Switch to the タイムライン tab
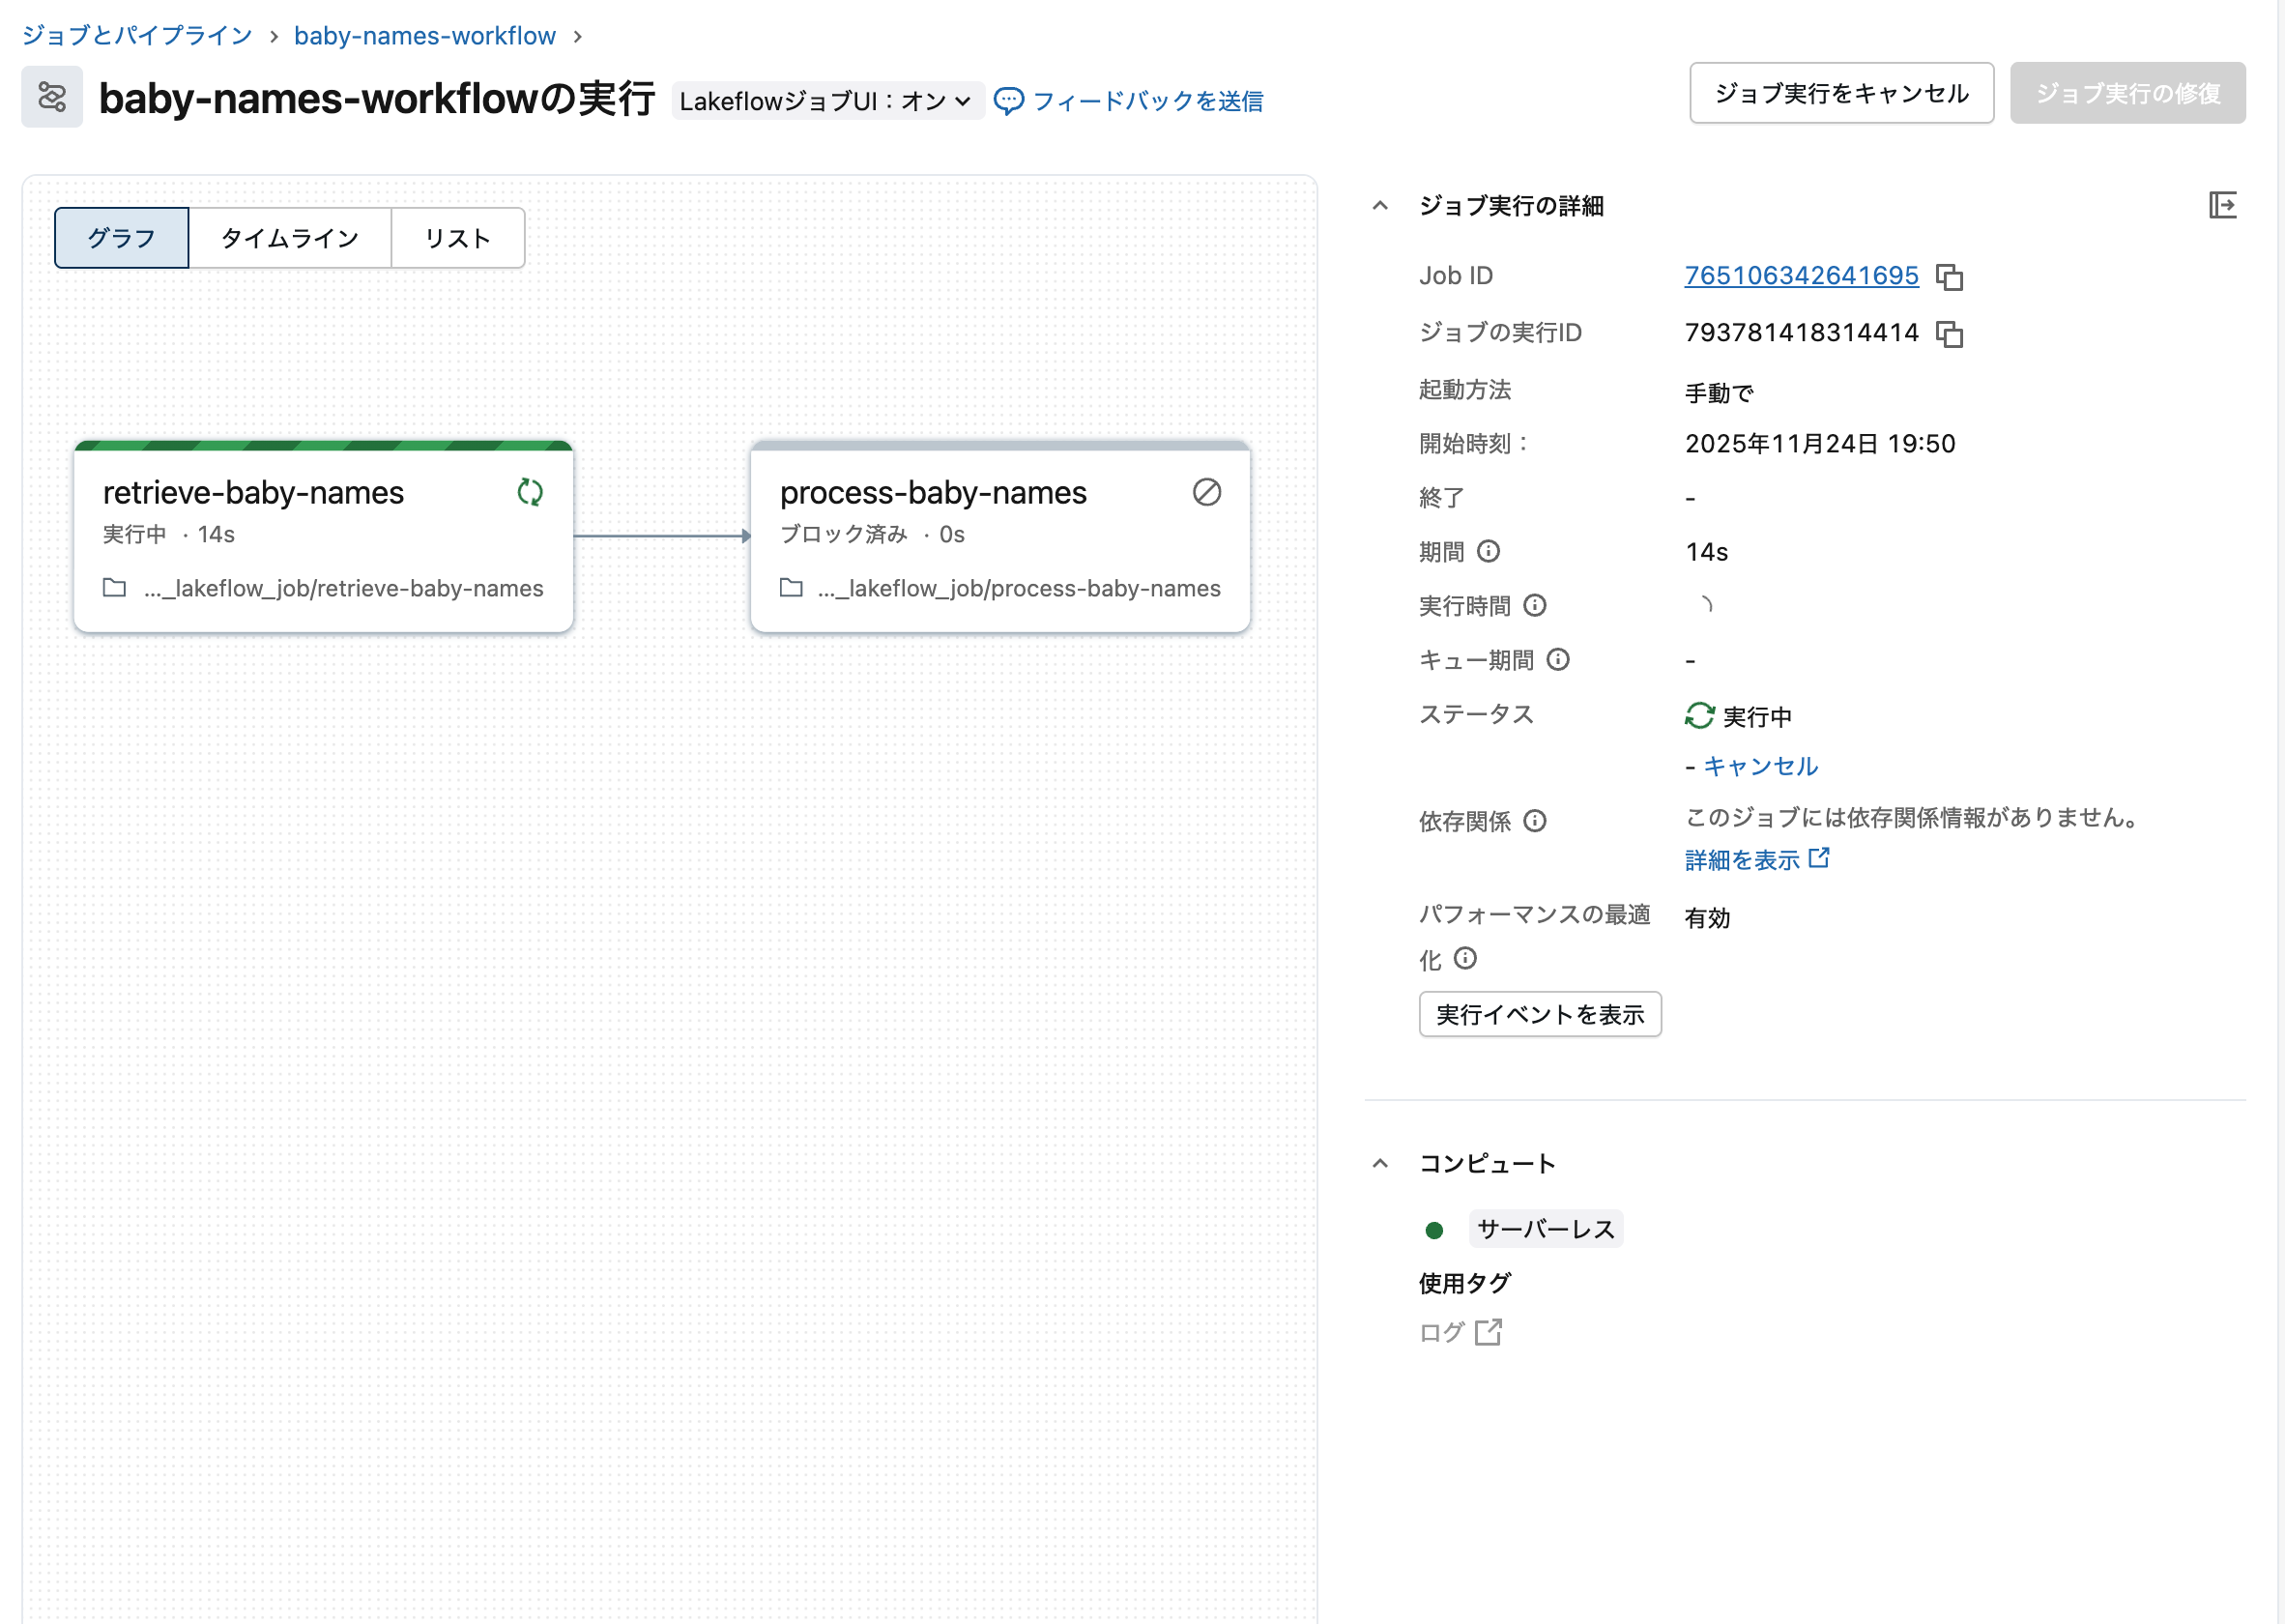Screen dimensions: 2285x1624 tap(289, 237)
